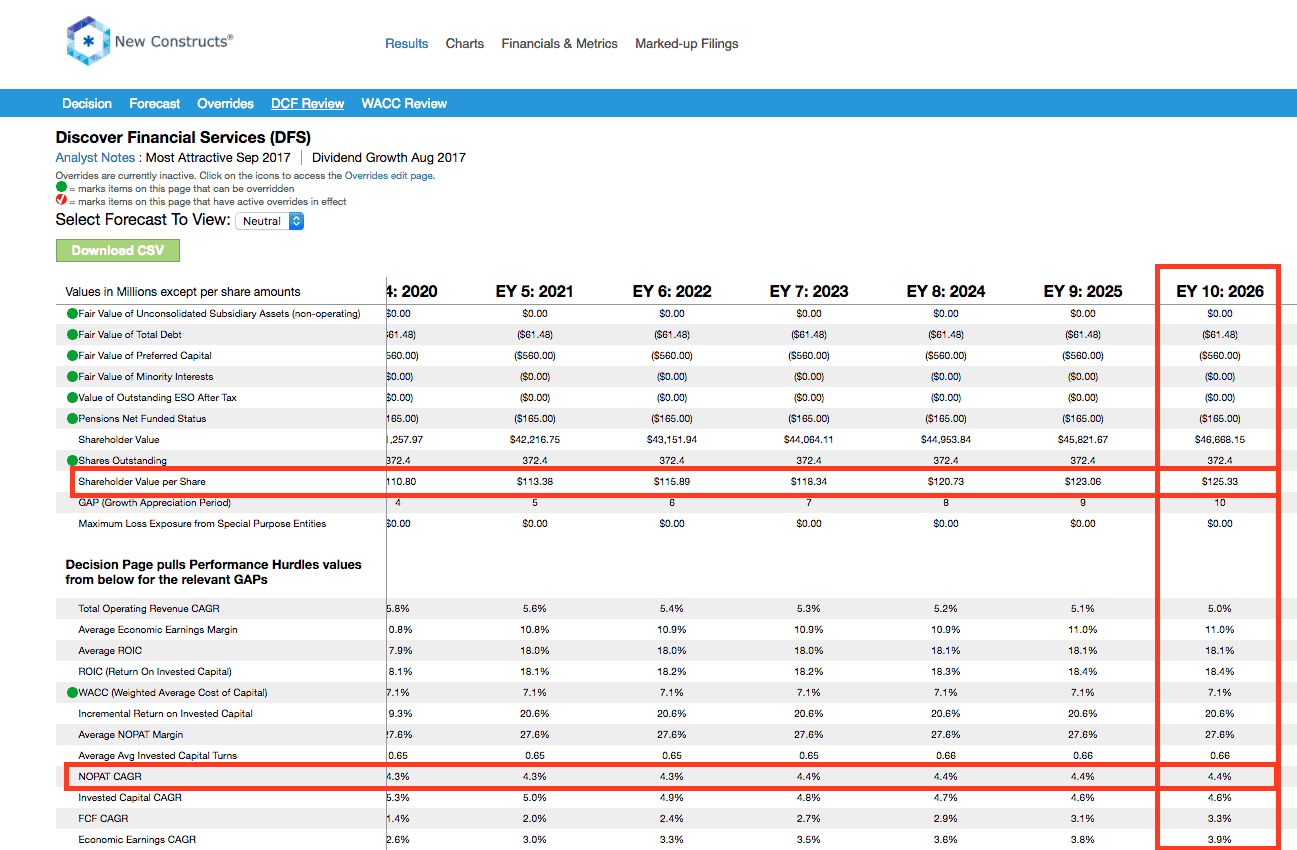Go to the Forecast page

[x=155, y=104]
